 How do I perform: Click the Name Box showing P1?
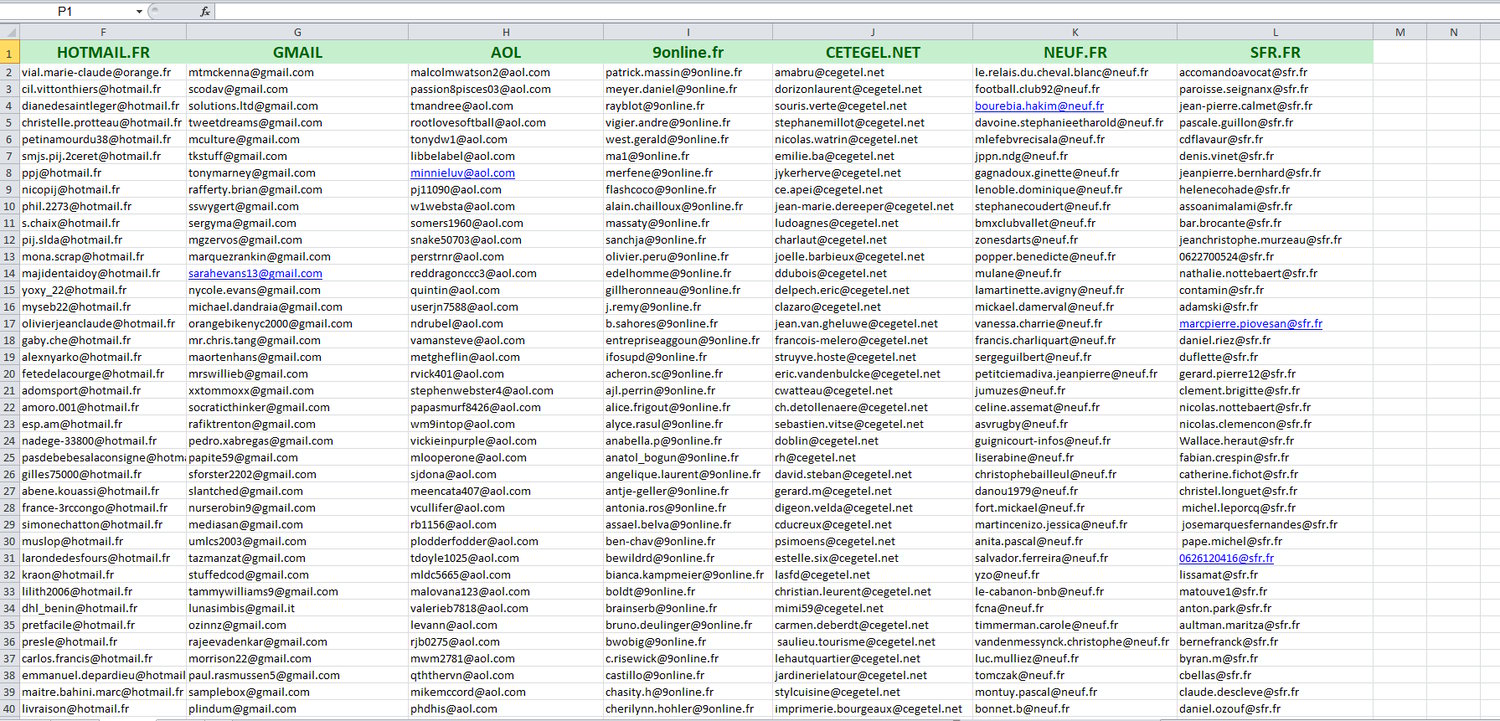pyautogui.click(x=67, y=11)
